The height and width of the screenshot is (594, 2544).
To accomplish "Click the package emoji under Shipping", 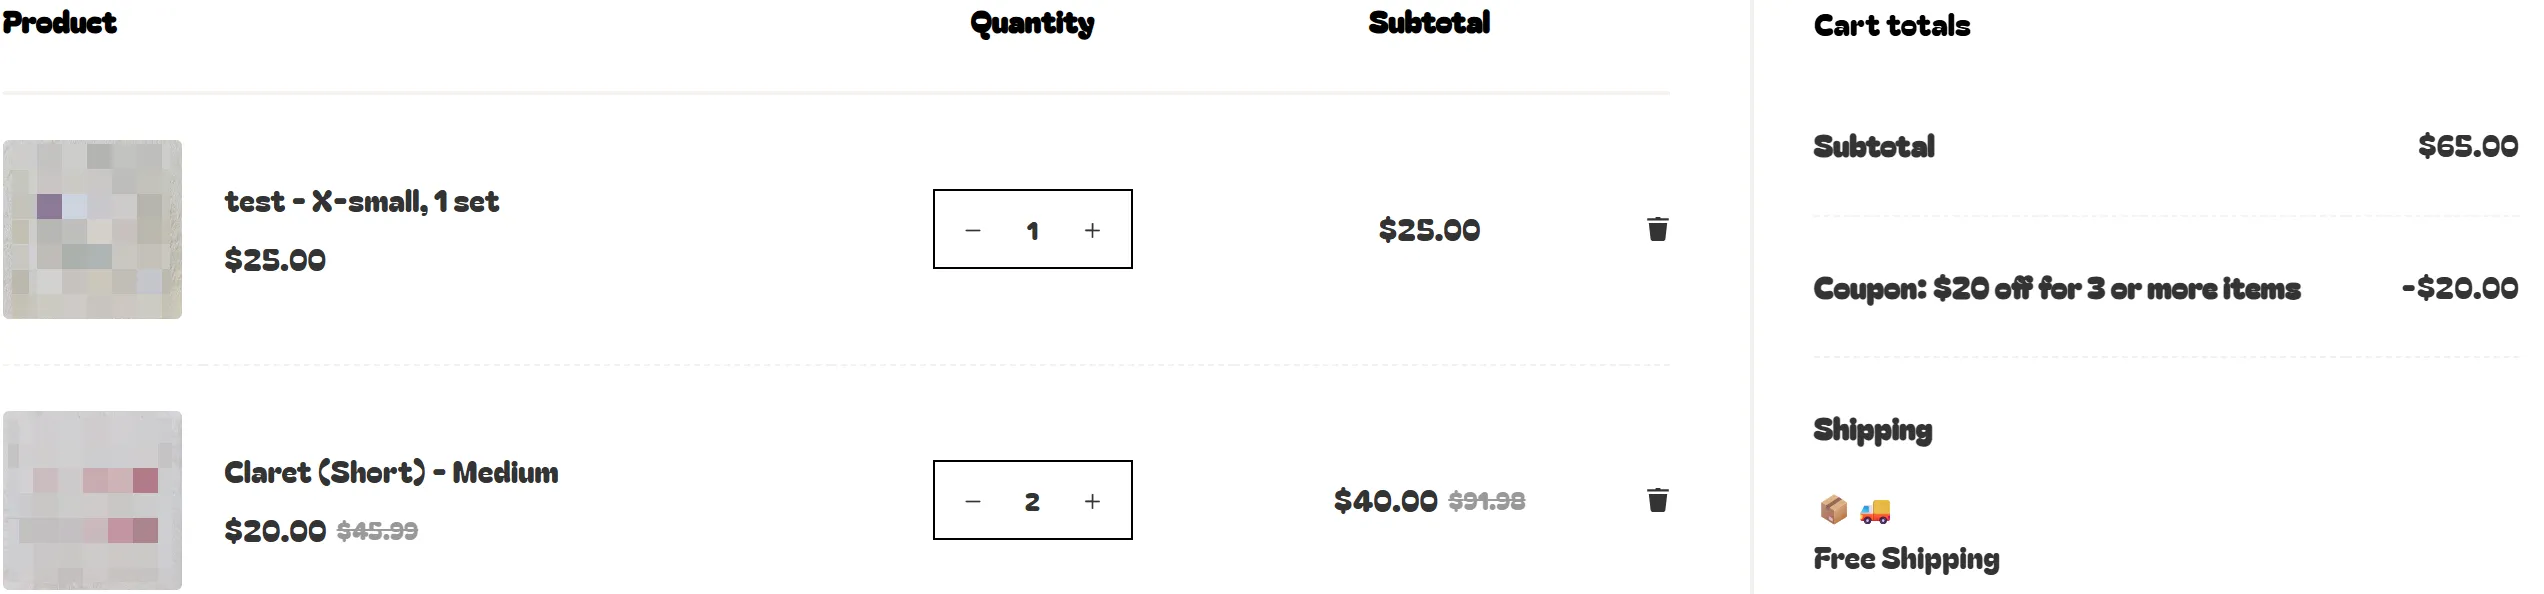I will pyautogui.click(x=1833, y=510).
